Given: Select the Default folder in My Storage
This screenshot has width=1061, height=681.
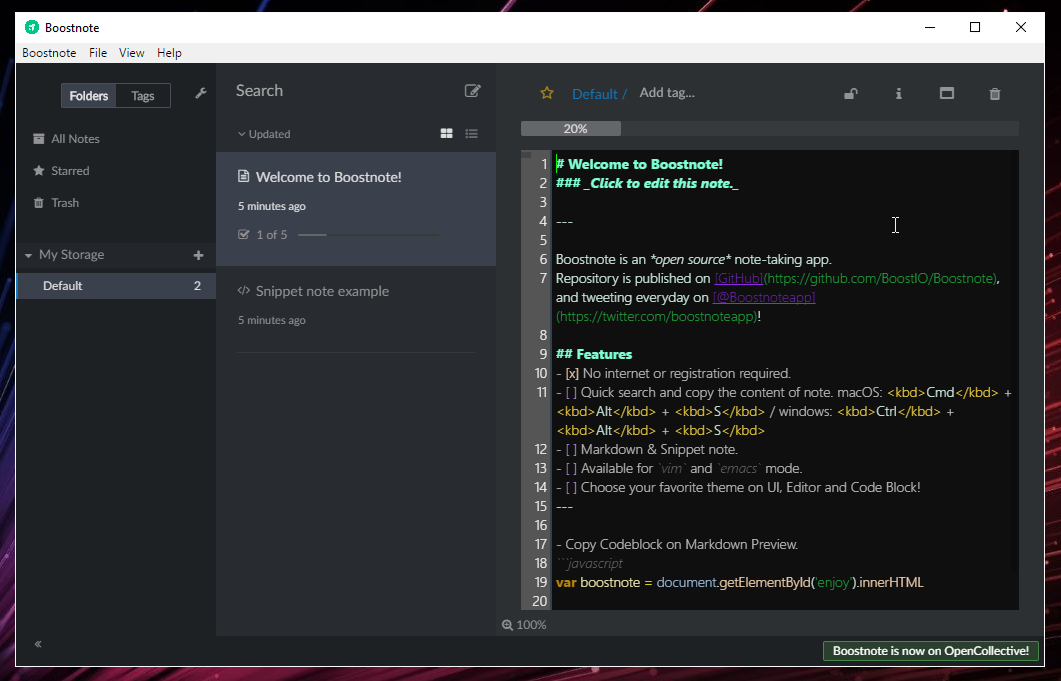Looking at the screenshot, I should 116,286.
